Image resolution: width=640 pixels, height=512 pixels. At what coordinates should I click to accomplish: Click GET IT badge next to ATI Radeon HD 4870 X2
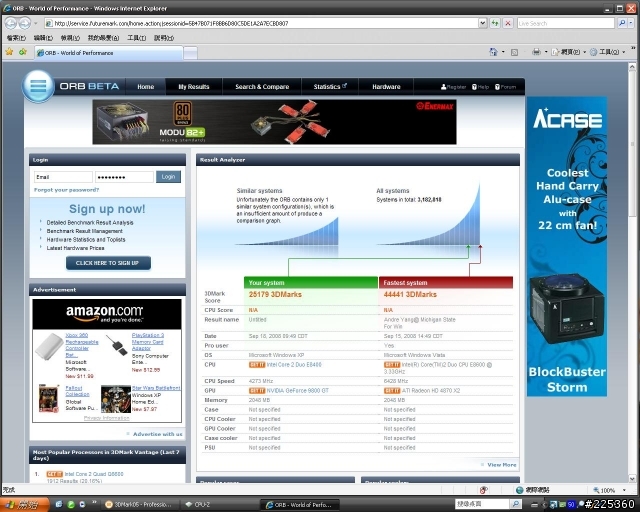pos(392,391)
